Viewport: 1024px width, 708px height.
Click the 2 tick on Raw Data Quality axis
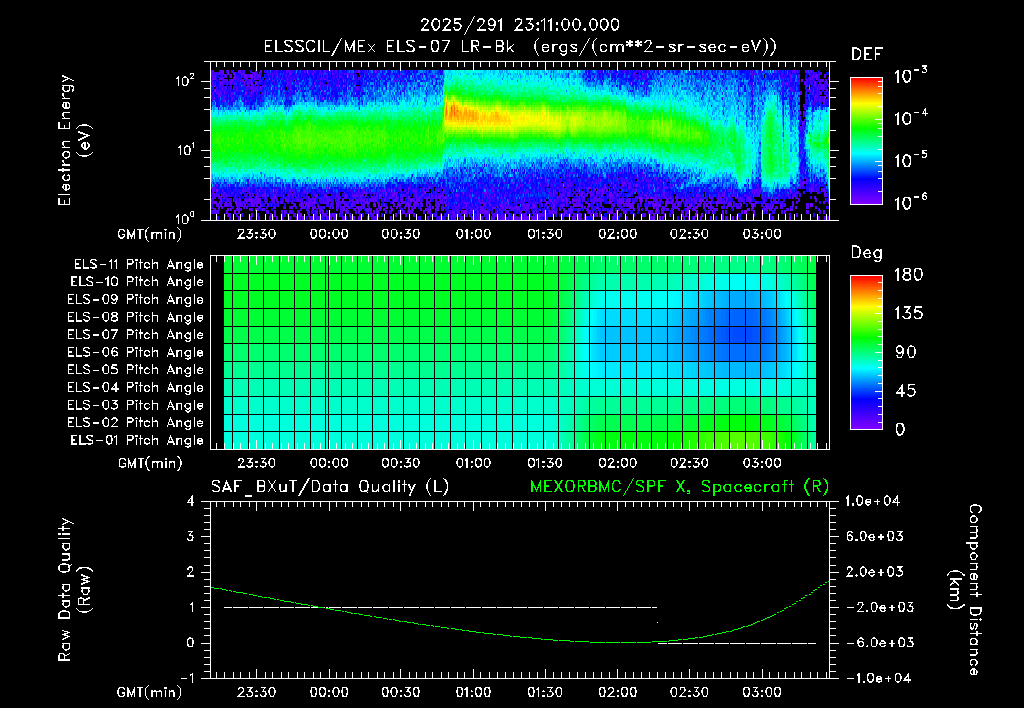(191, 571)
